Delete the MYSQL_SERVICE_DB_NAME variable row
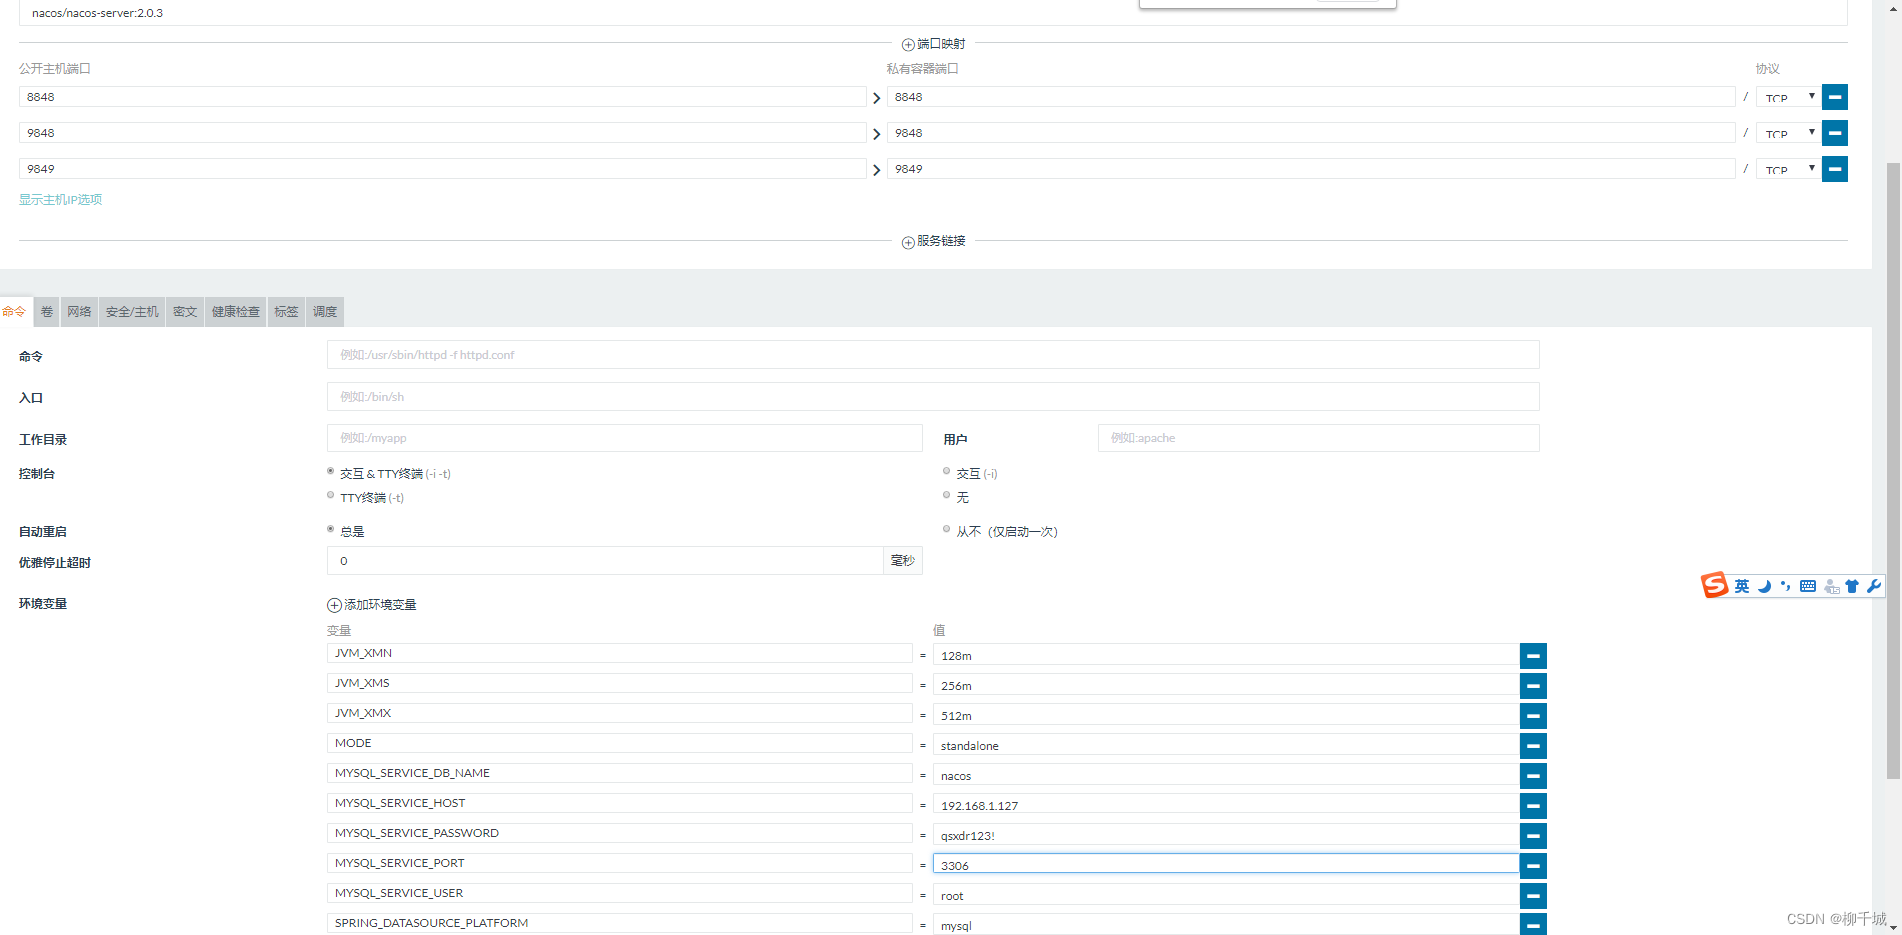This screenshot has height=935, width=1902. [1533, 776]
